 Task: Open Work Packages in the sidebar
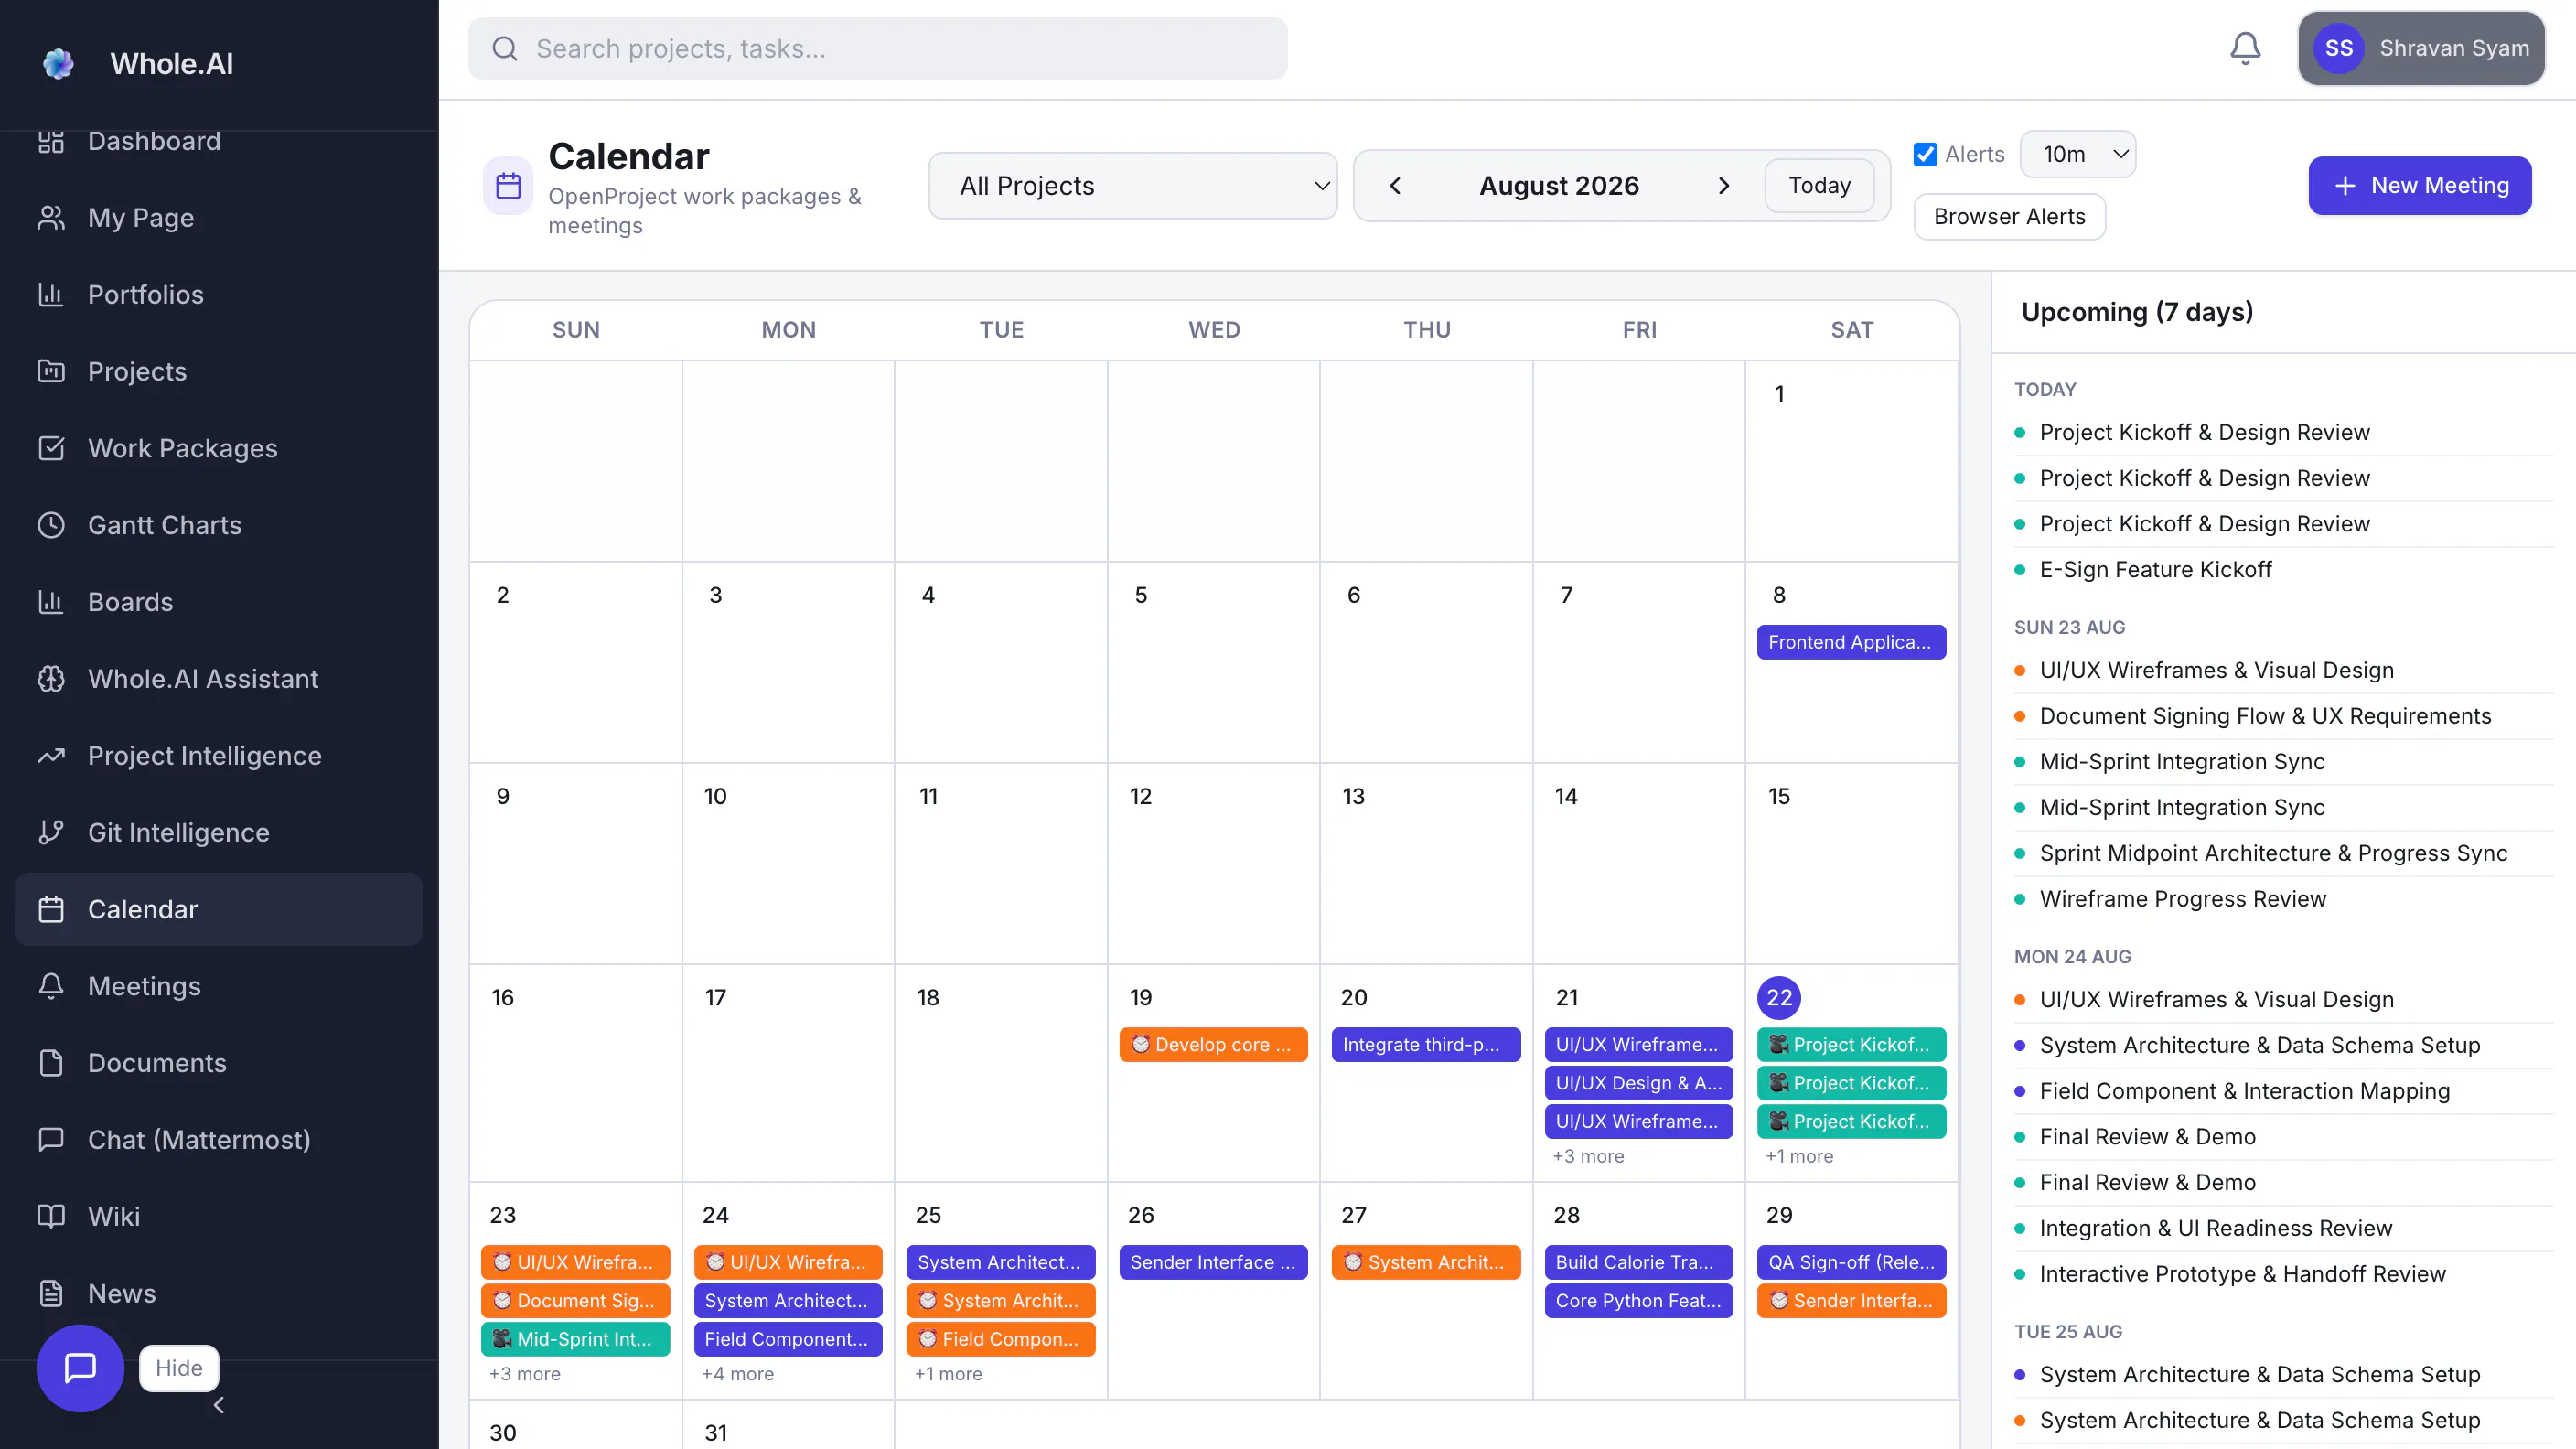pyautogui.click(x=219, y=448)
